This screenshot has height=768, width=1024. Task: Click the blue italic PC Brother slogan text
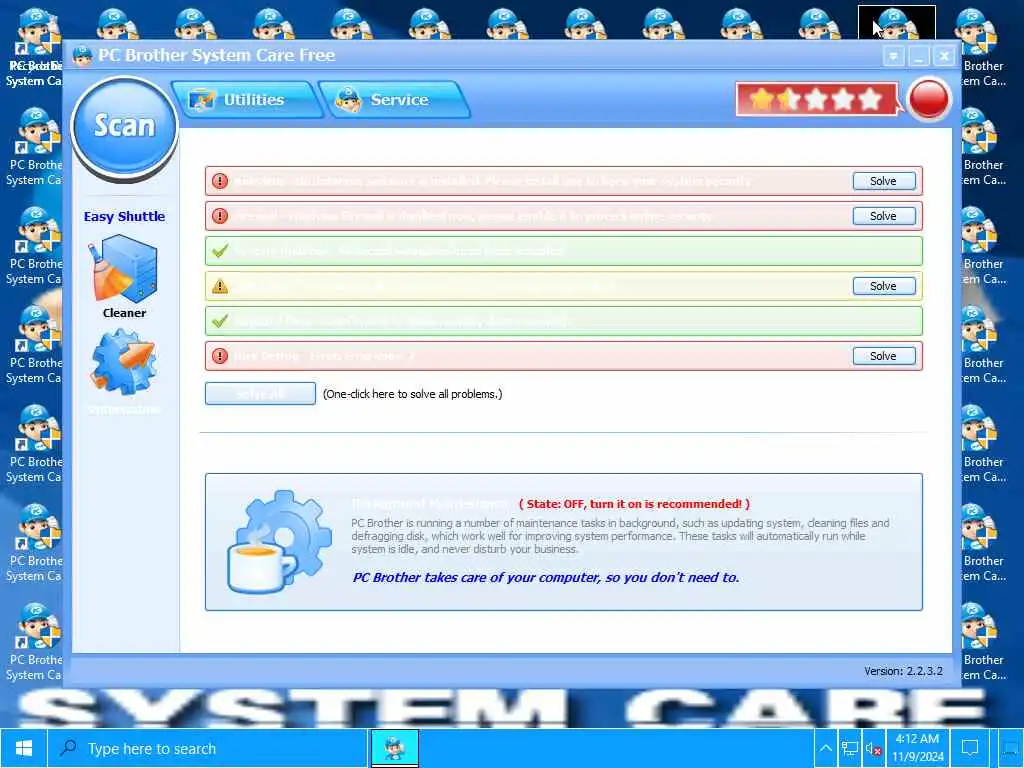click(546, 577)
